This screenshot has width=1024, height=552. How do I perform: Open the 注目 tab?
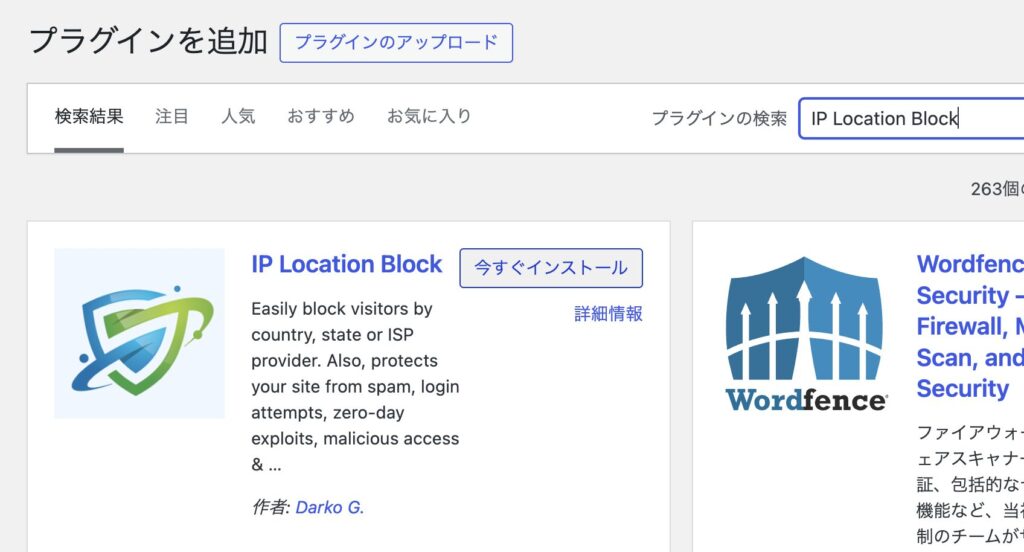pyautogui.click(x=172, y=116)
